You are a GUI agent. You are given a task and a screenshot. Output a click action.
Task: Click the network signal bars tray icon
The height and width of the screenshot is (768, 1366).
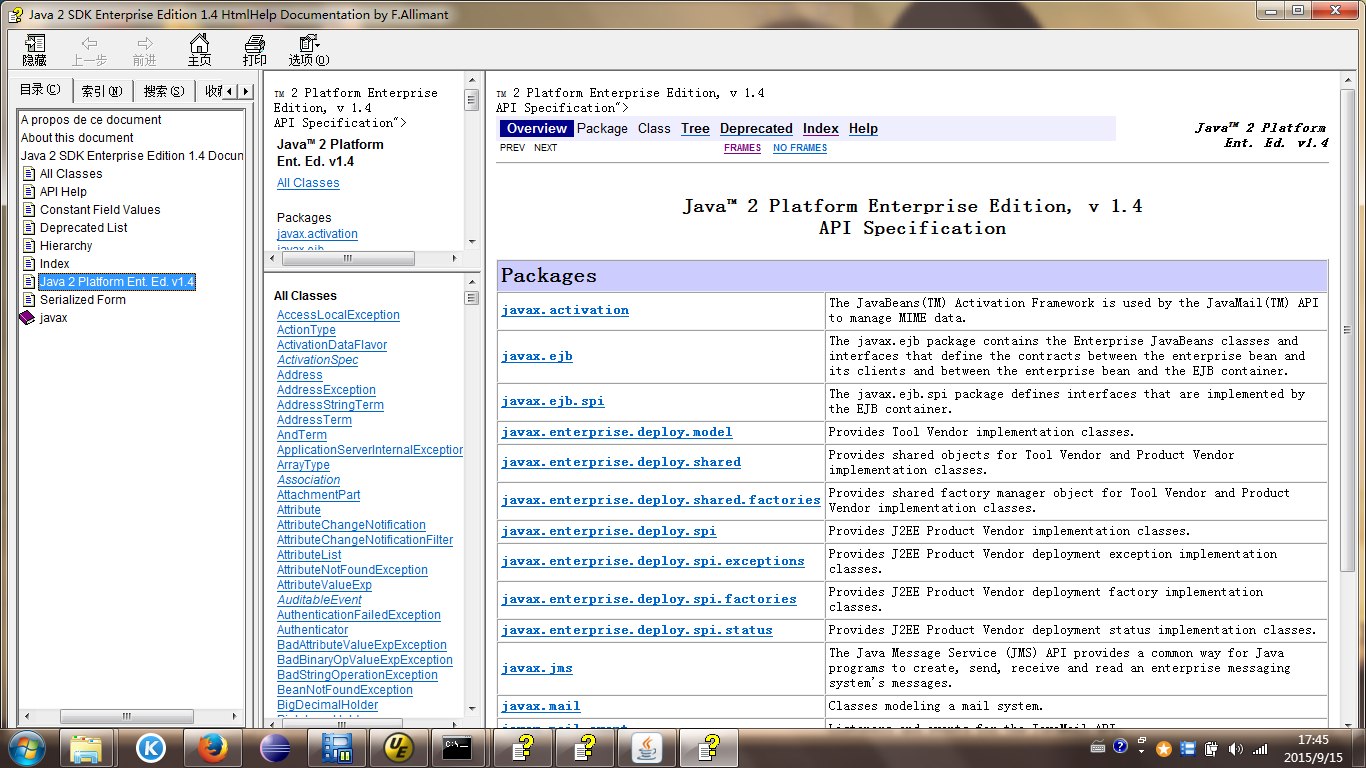pos(1260,748)
